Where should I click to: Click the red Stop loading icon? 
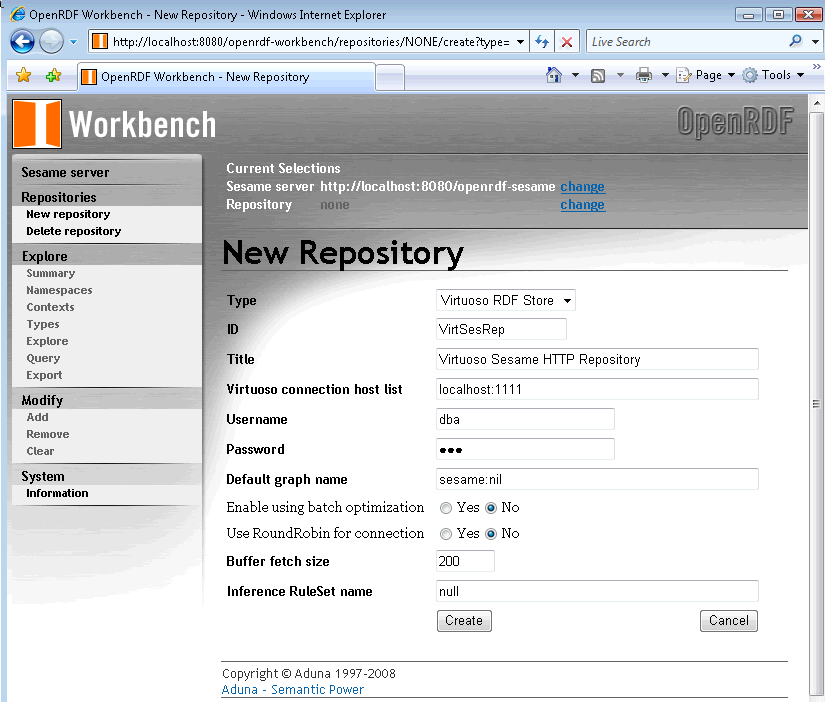click(566, 41)
